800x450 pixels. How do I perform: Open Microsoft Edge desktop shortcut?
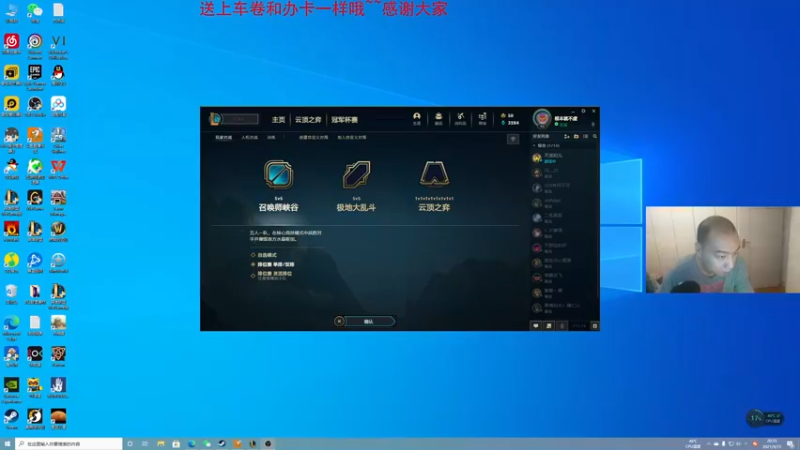11,327
